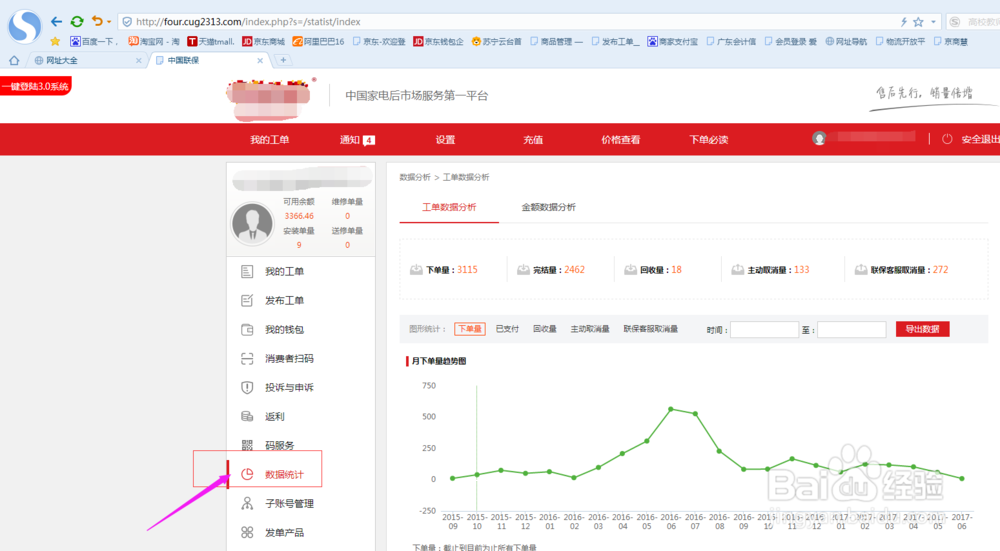1000x551 pixels.
Task: Open the dropdown beside the undo arrow
Action: 109,22
